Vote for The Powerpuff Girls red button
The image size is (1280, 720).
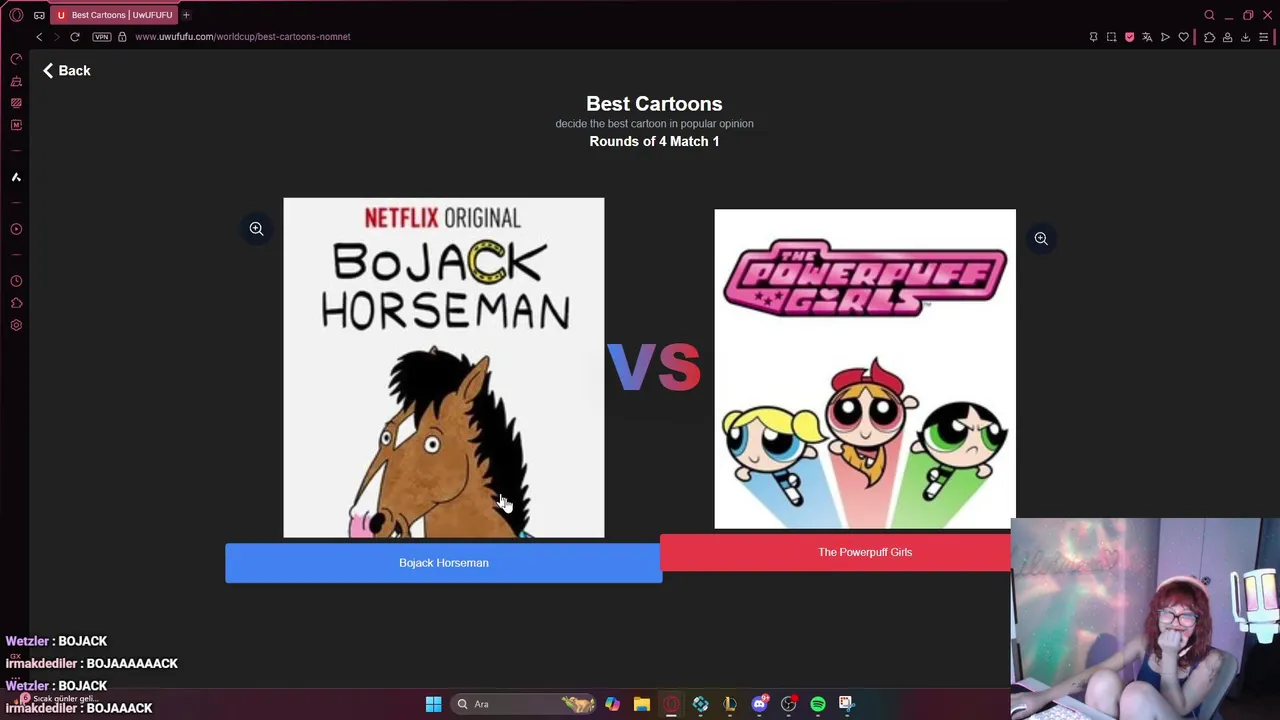point(835,552)
